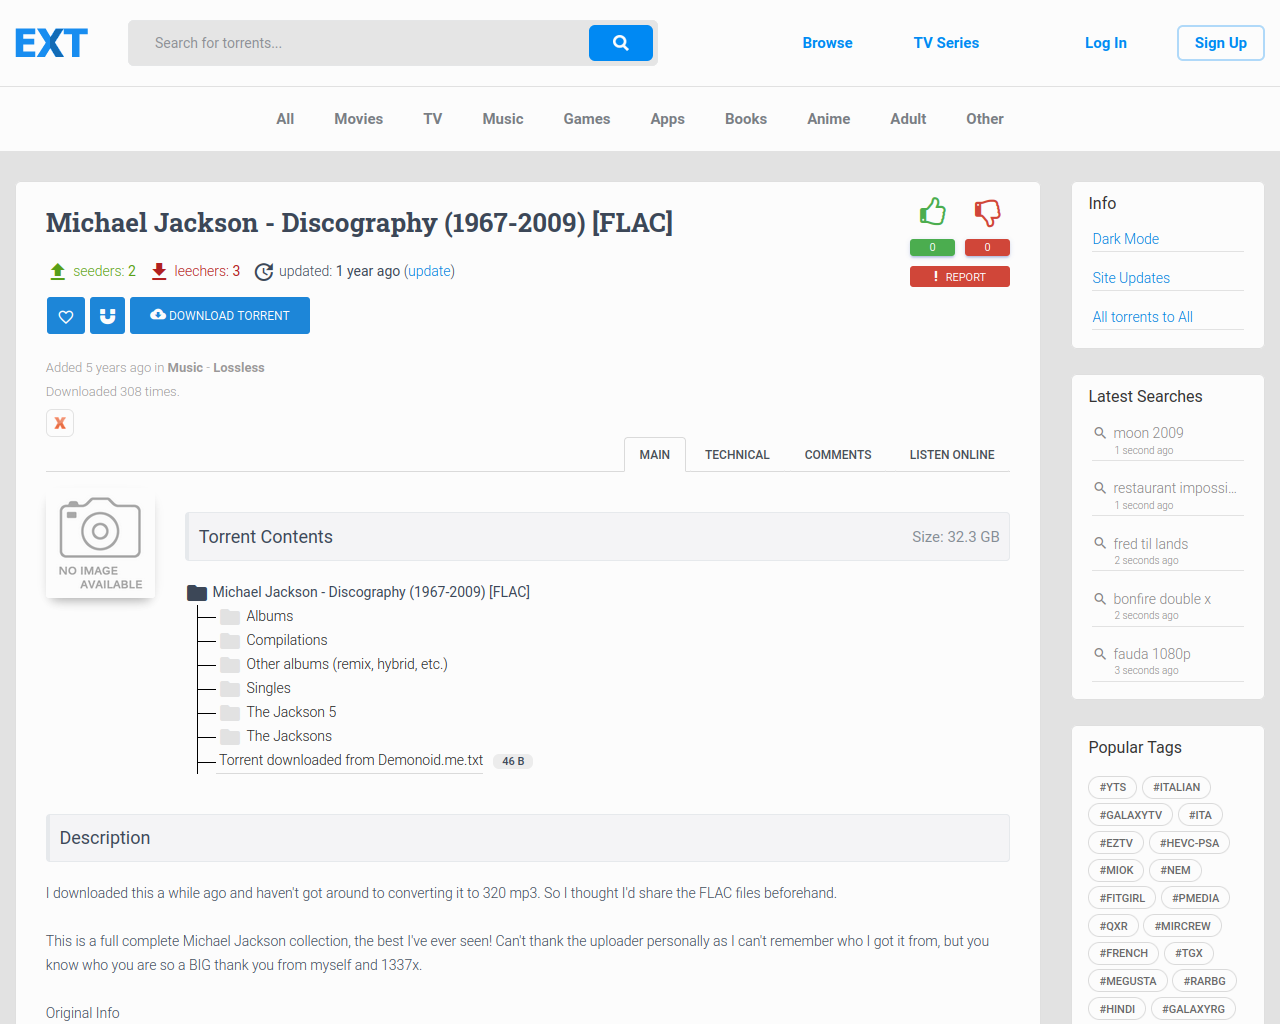Click the EXT site logo
Image resolution: width=1280 pixels, height=1024 pixels.
point(51,43)
